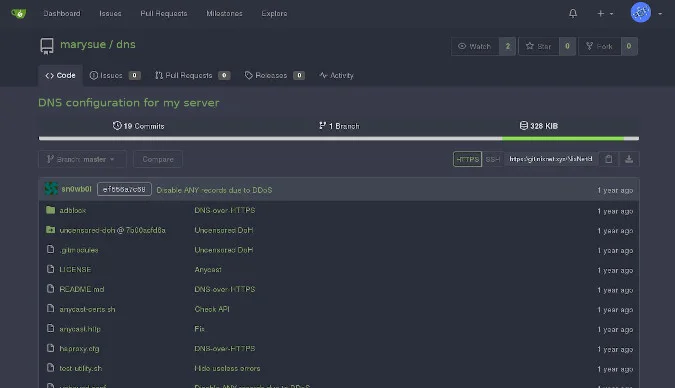This screenshot has width=675, height=388.
Task: Switch clone protocol to SSH
Action: pos(492,159)
